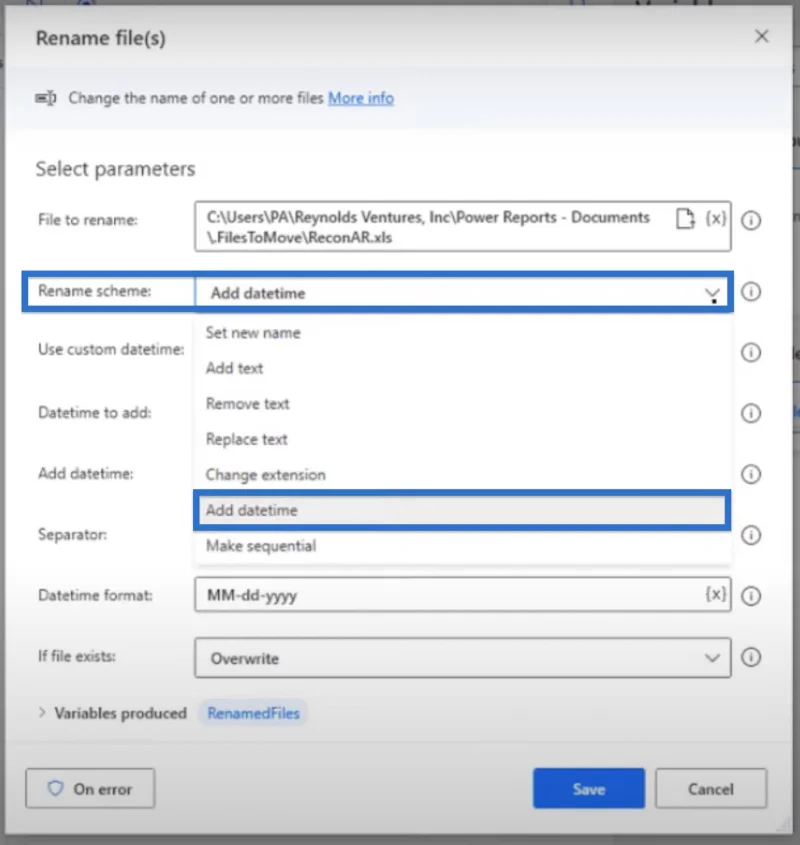The height and width of the screenshot is (845, 800).
Task: Close the Rename file(s) dialog
Action: 762,37
